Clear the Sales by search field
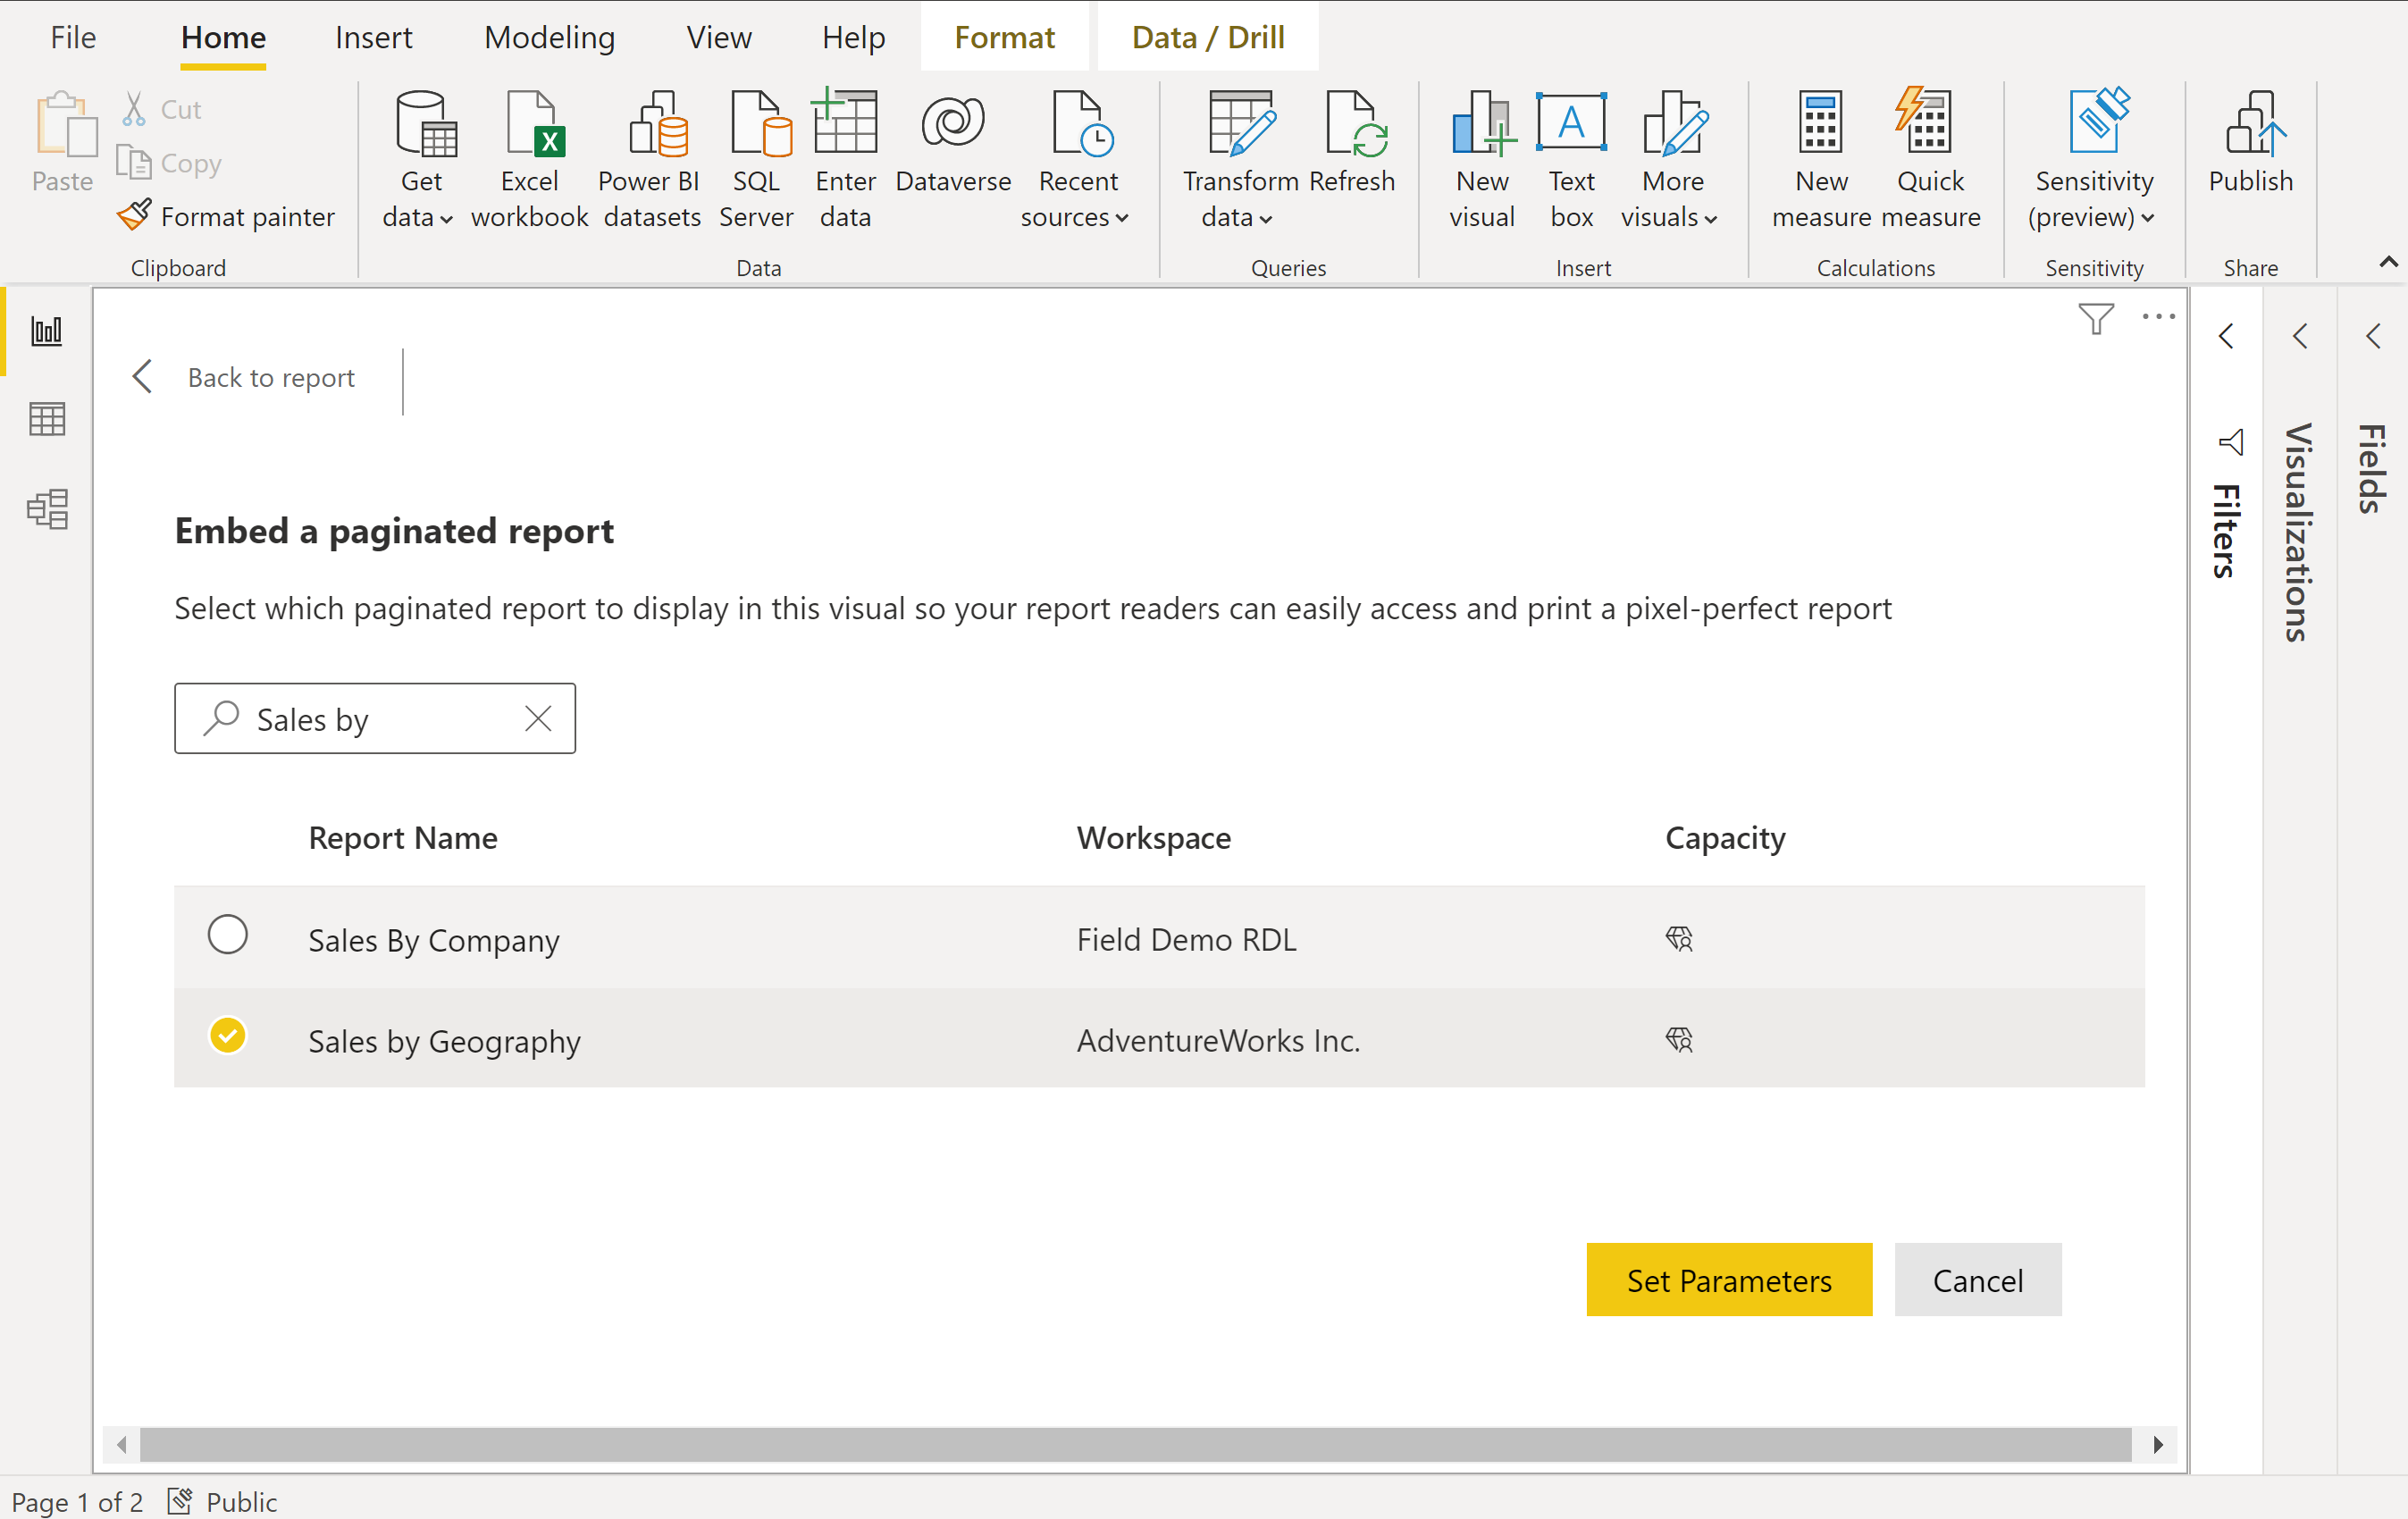Viewport: 2408px width, 1519px height. tap(539, 718)
